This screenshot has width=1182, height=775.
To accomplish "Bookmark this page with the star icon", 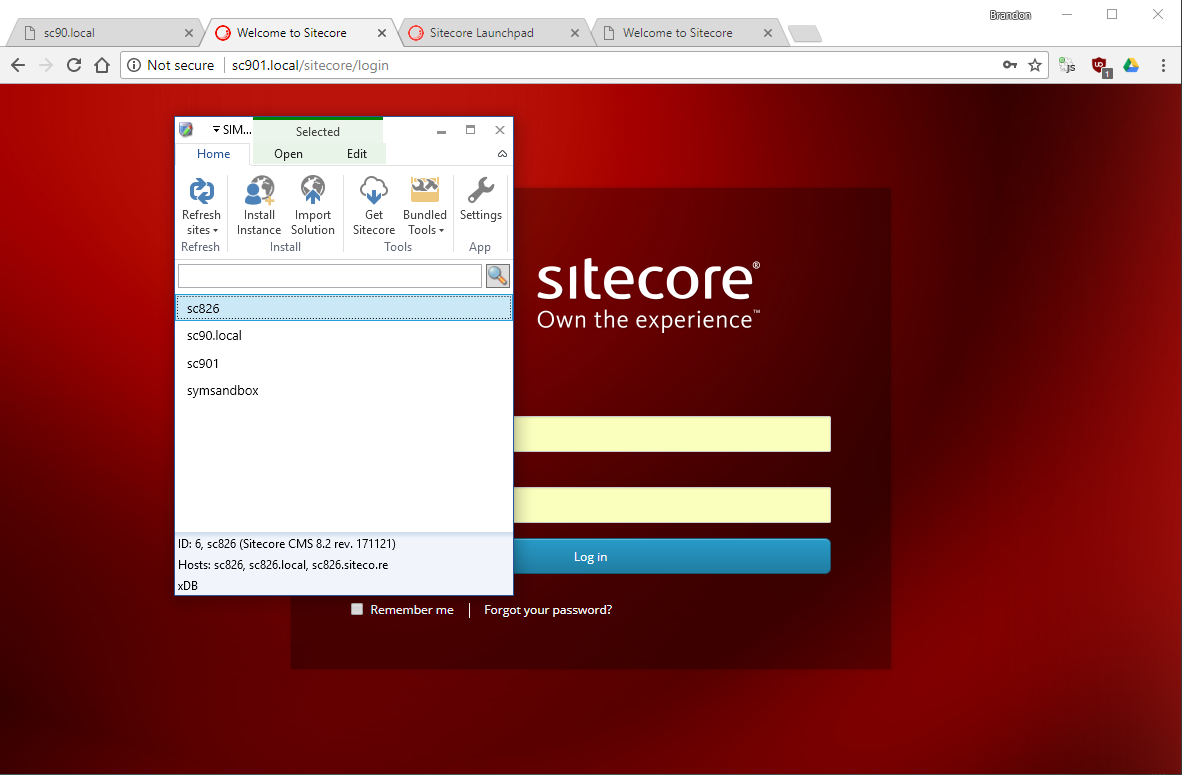I will tap(1035, 66).
